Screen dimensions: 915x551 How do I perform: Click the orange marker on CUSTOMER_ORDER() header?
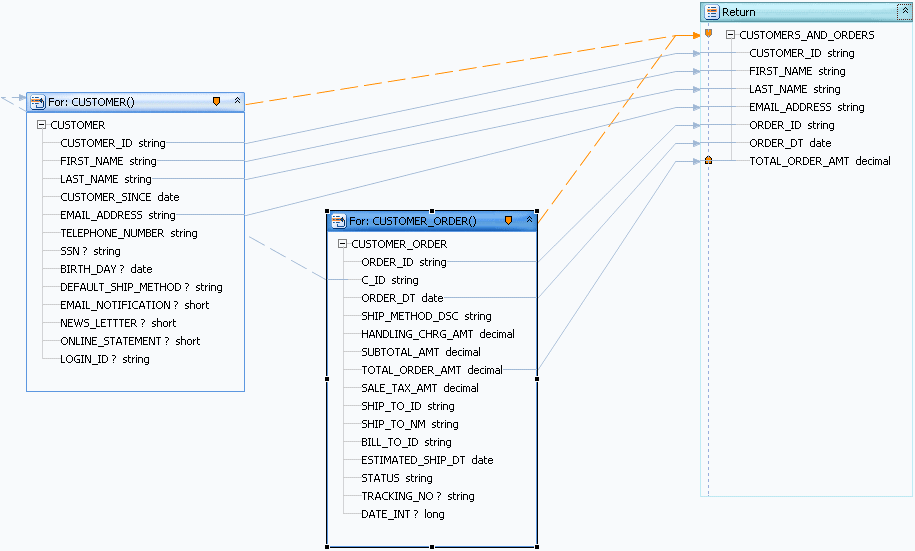click(508, 220)
